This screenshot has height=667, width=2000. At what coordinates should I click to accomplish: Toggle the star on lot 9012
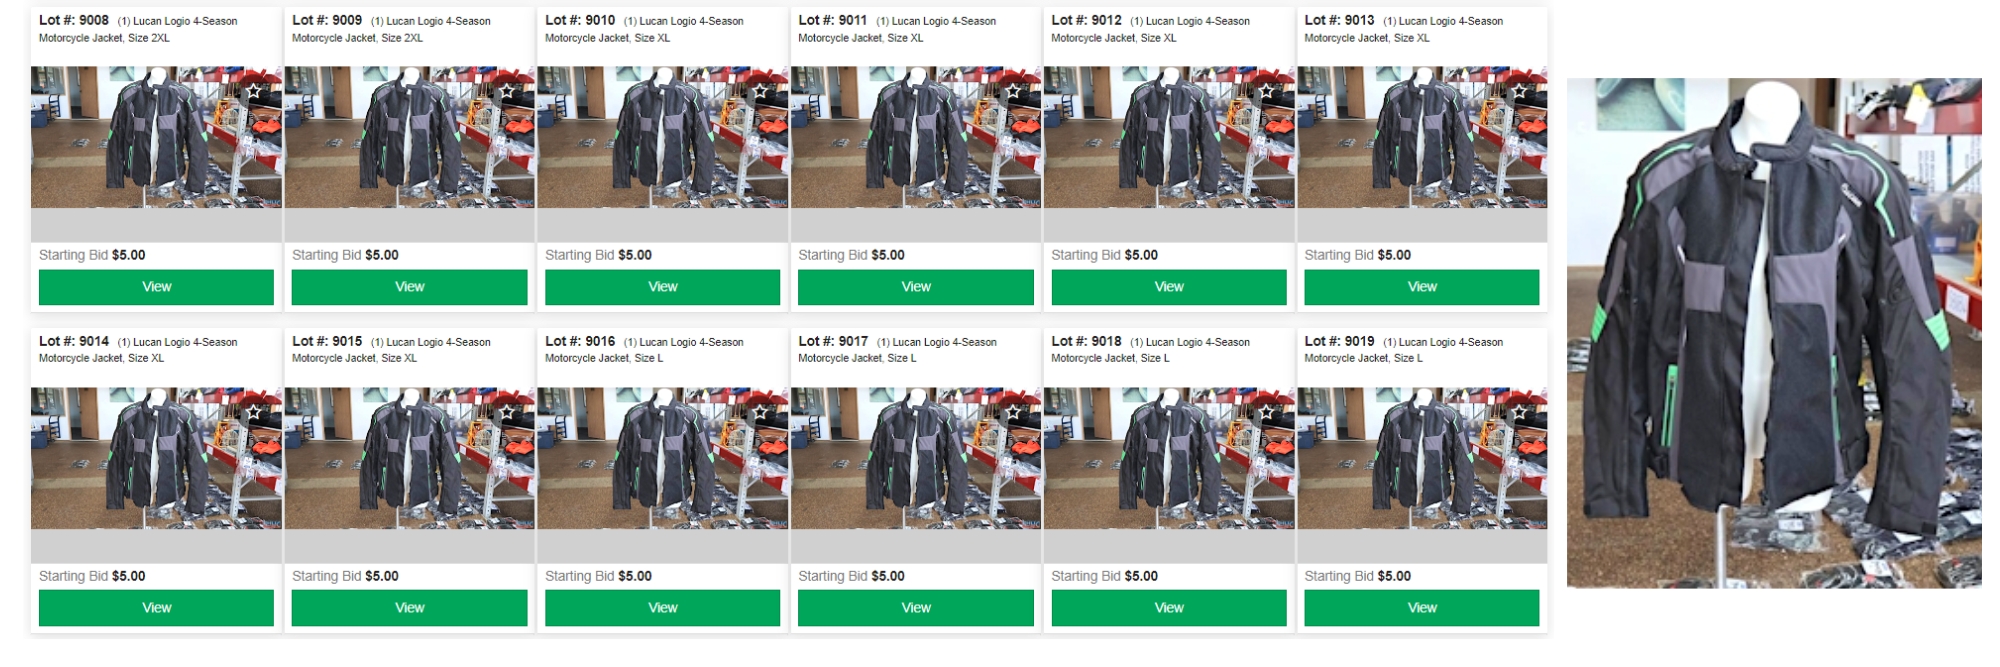pyautogui.click(x=1266, y=91)
